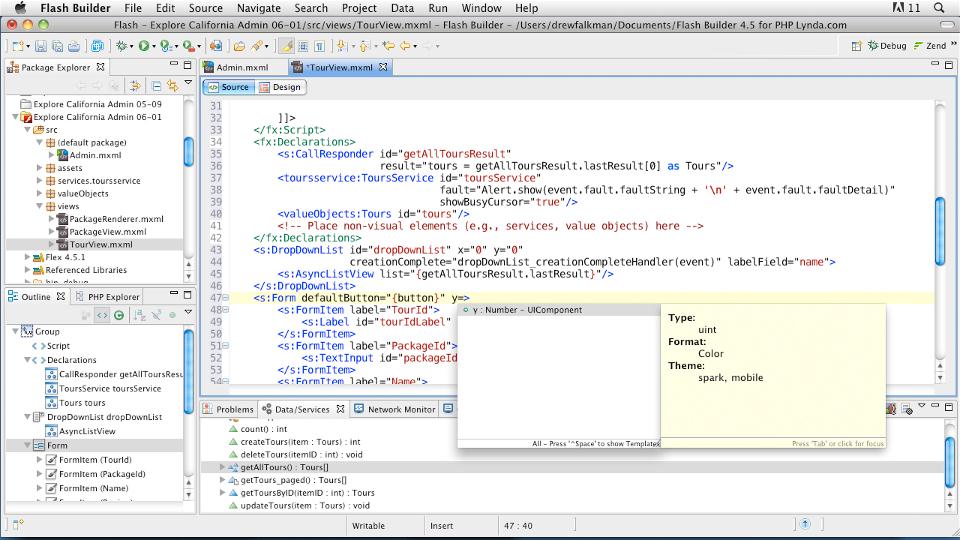Click the Previous Annotation arrow icon

coord(364,46)
